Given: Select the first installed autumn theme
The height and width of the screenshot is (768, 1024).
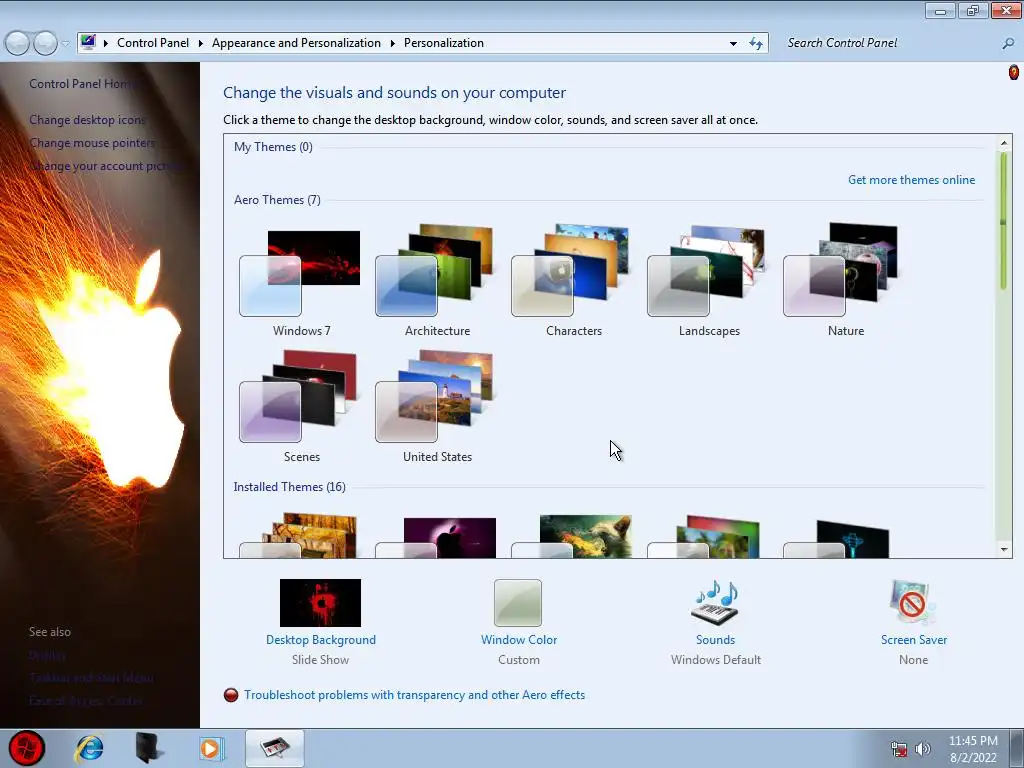Looking at the screenshot, I should click(x=300, y=536).
